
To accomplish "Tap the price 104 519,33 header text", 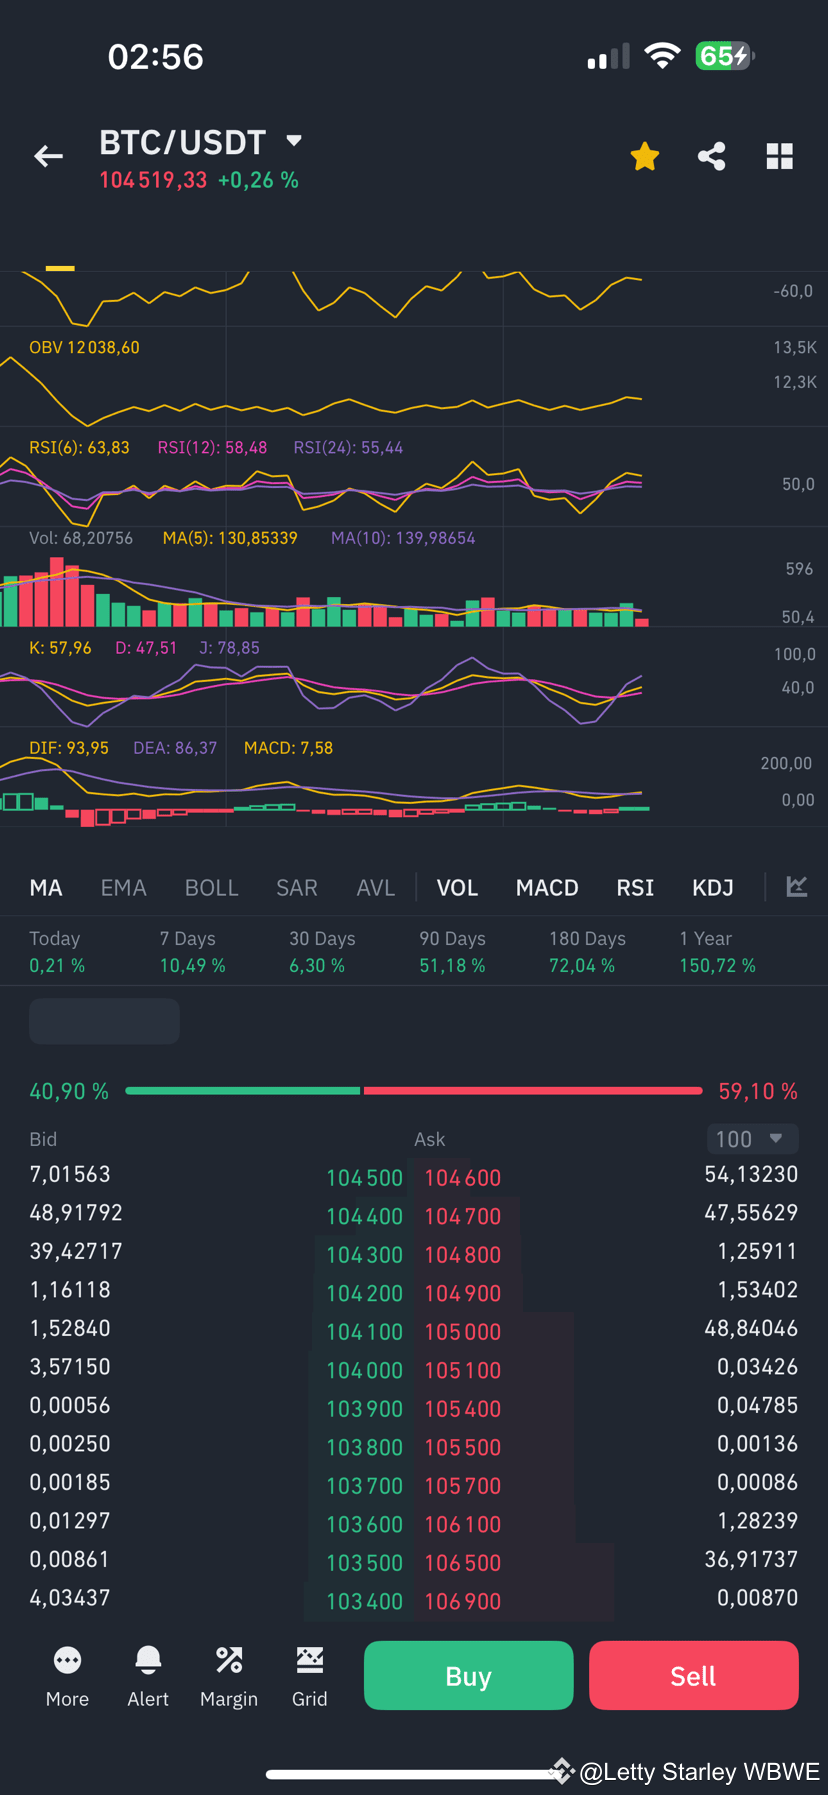I will (x=153, y=180).
